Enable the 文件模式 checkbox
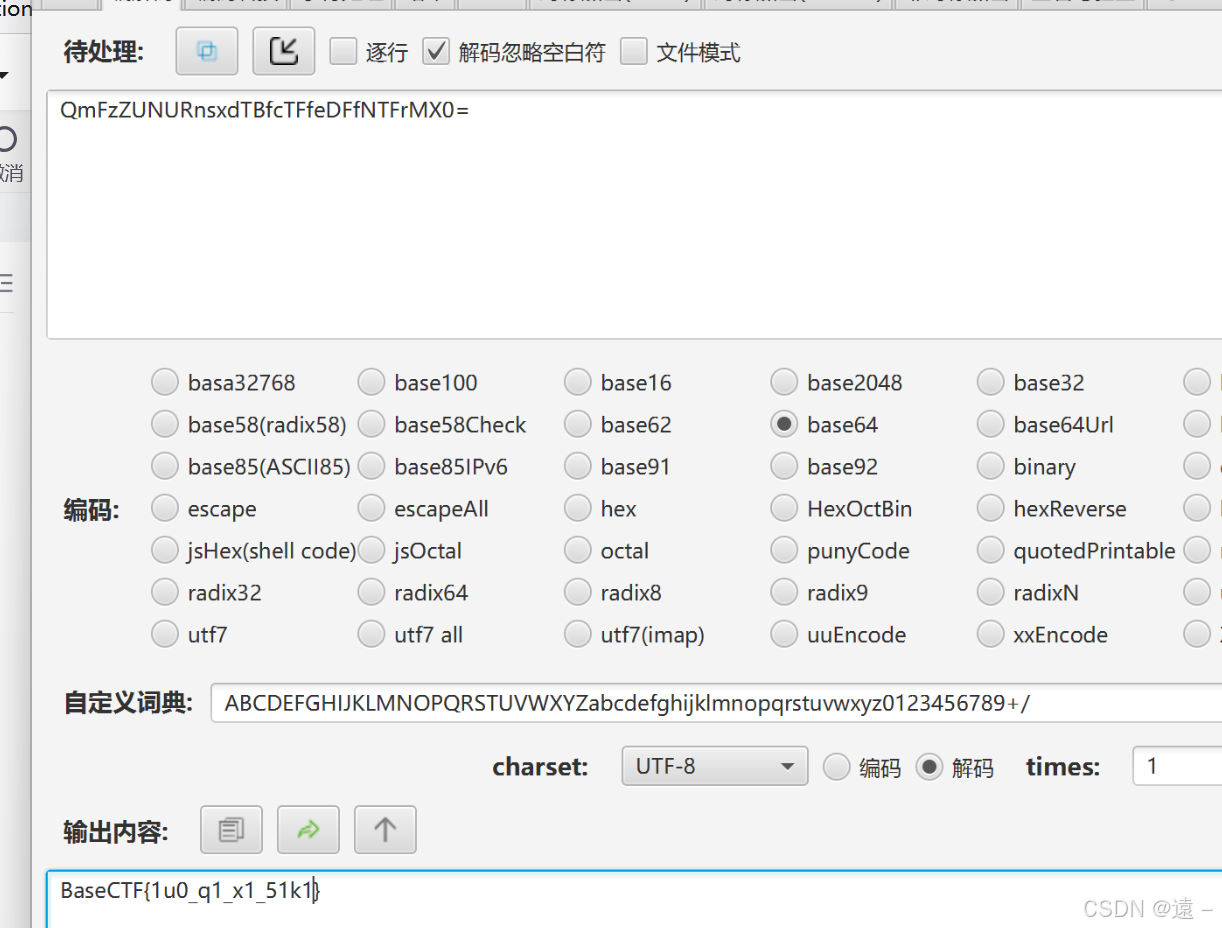This screenshot has width=1222, height=928. pyautogui.click(x=634, y=51)
